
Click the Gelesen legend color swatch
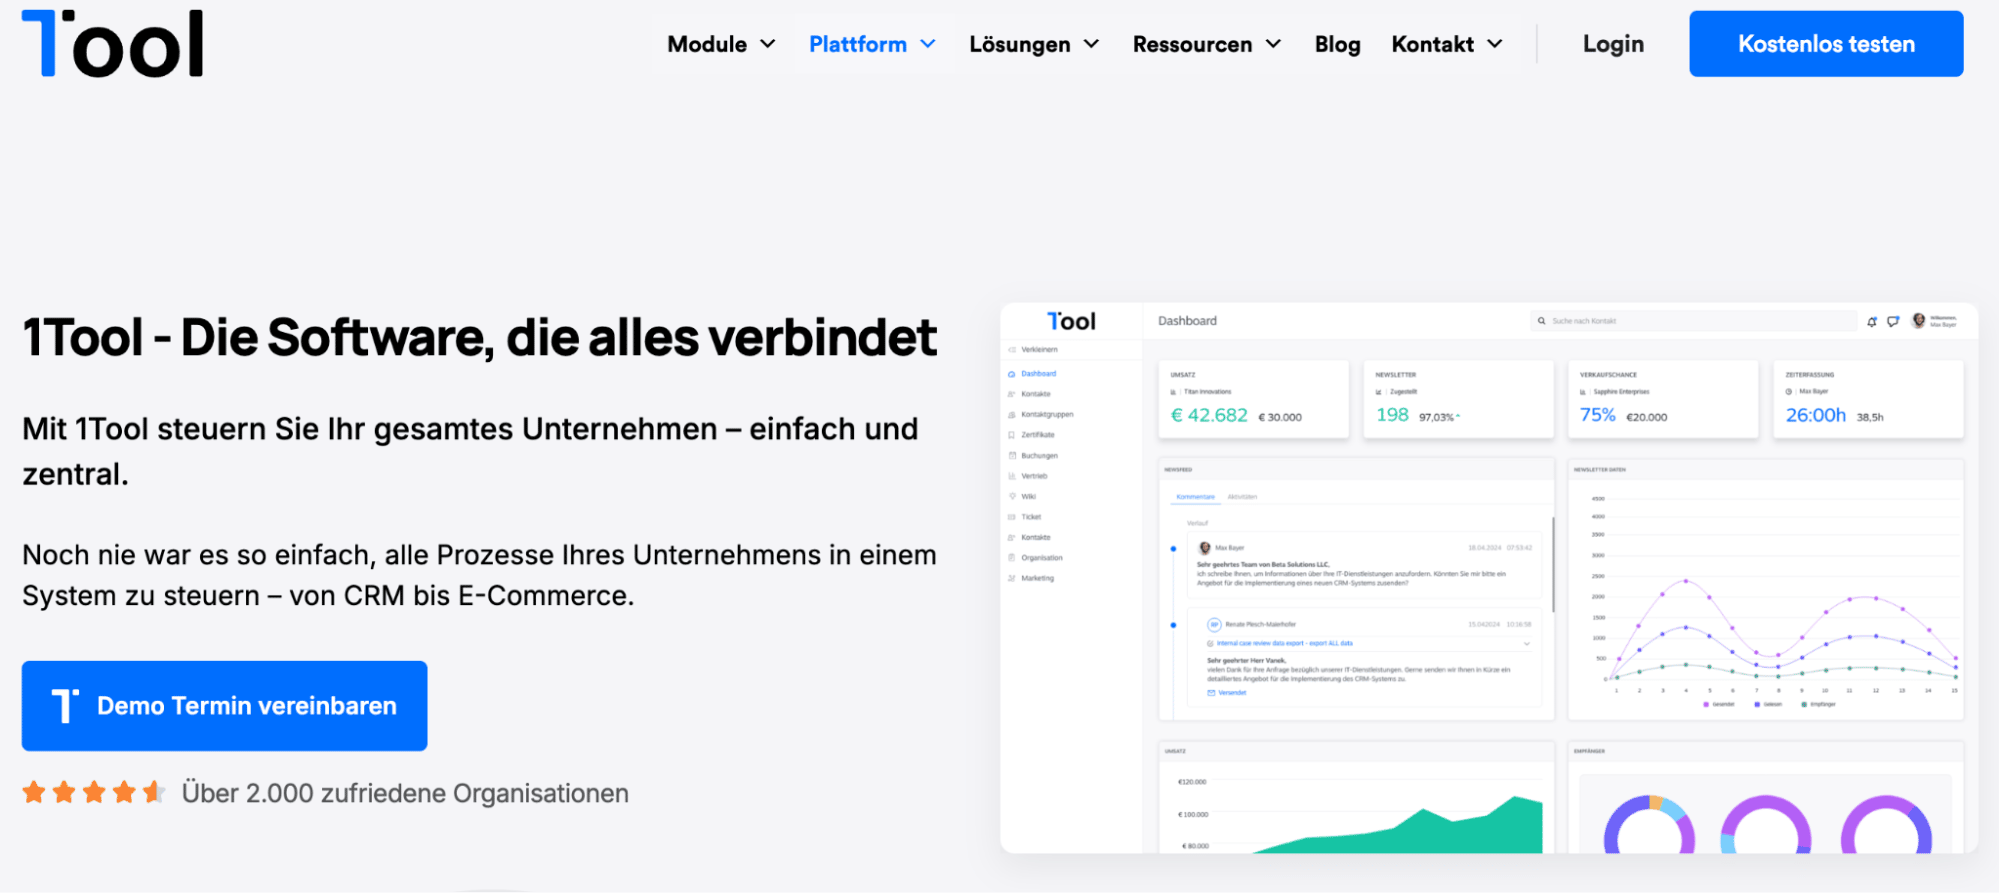pos(1756,705)
